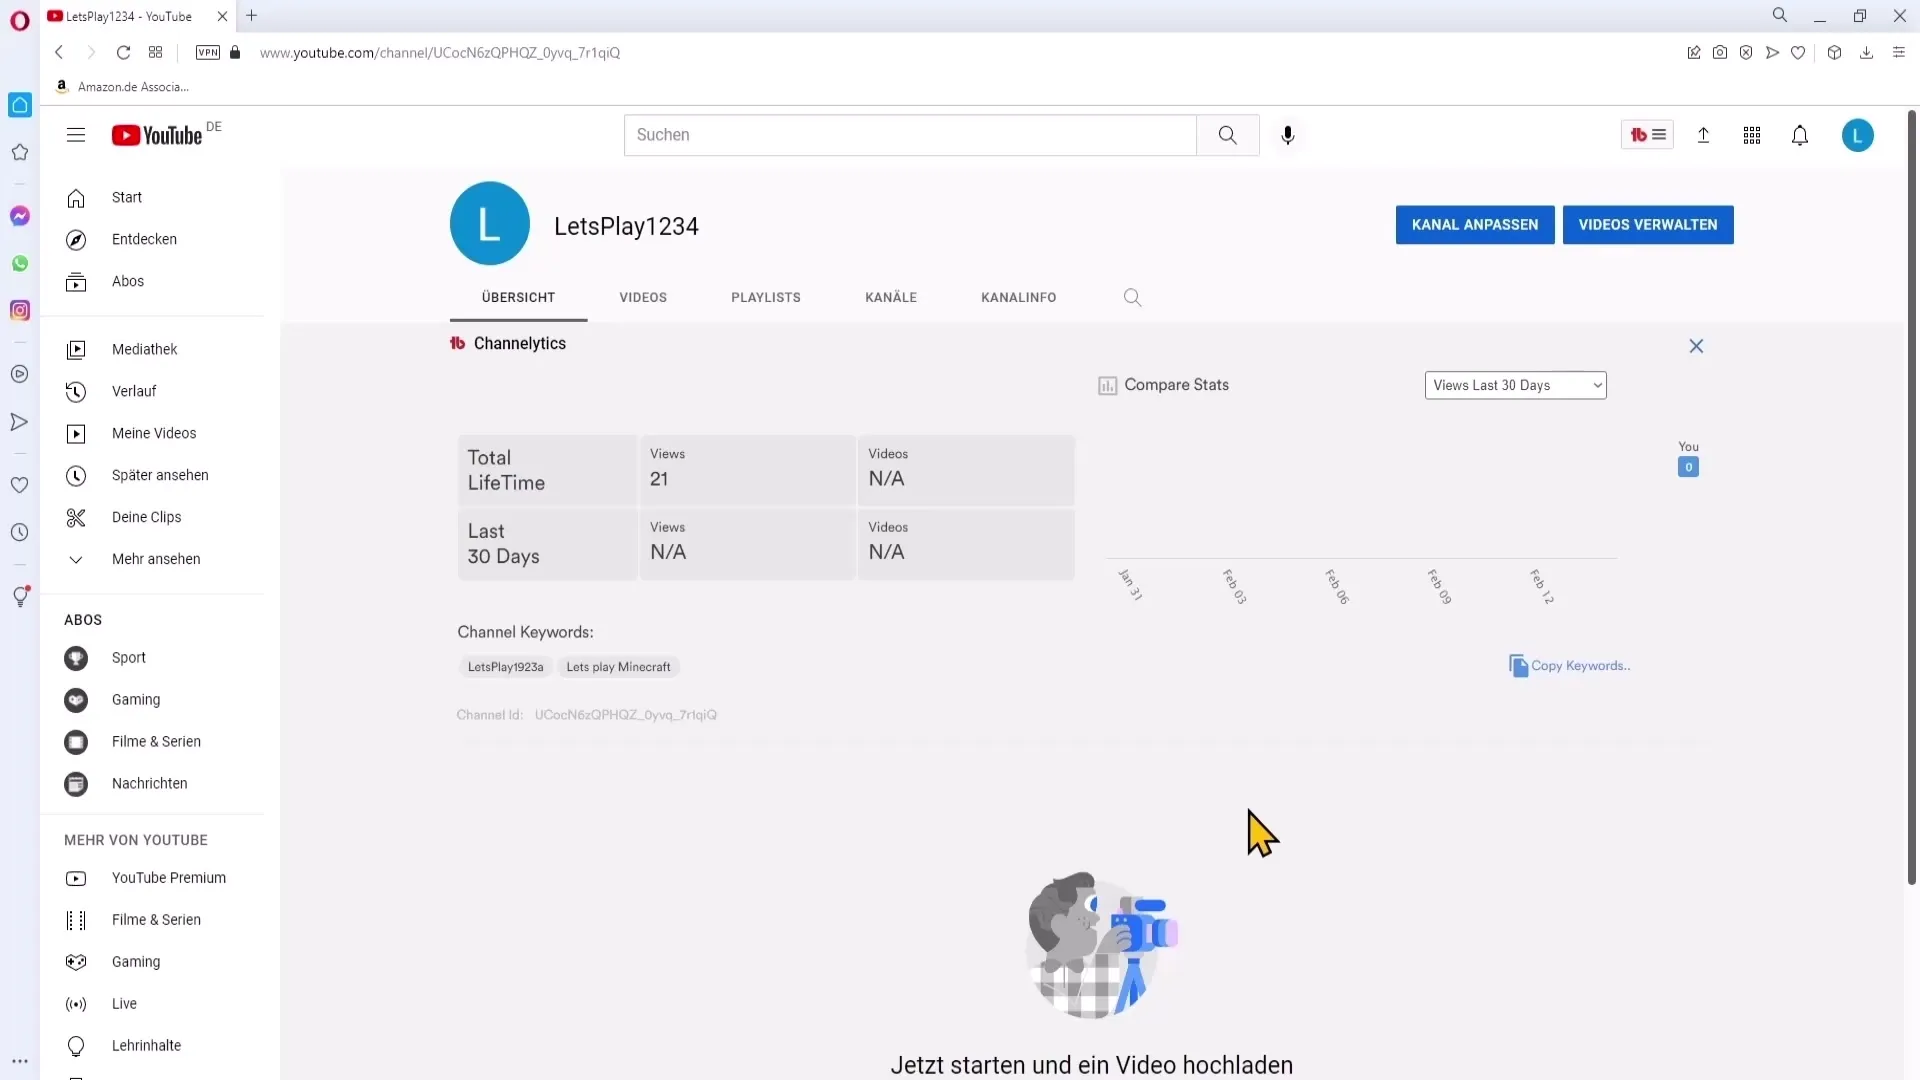Select the 'Views Last 30 Days' dropdown

[1515, 384]
